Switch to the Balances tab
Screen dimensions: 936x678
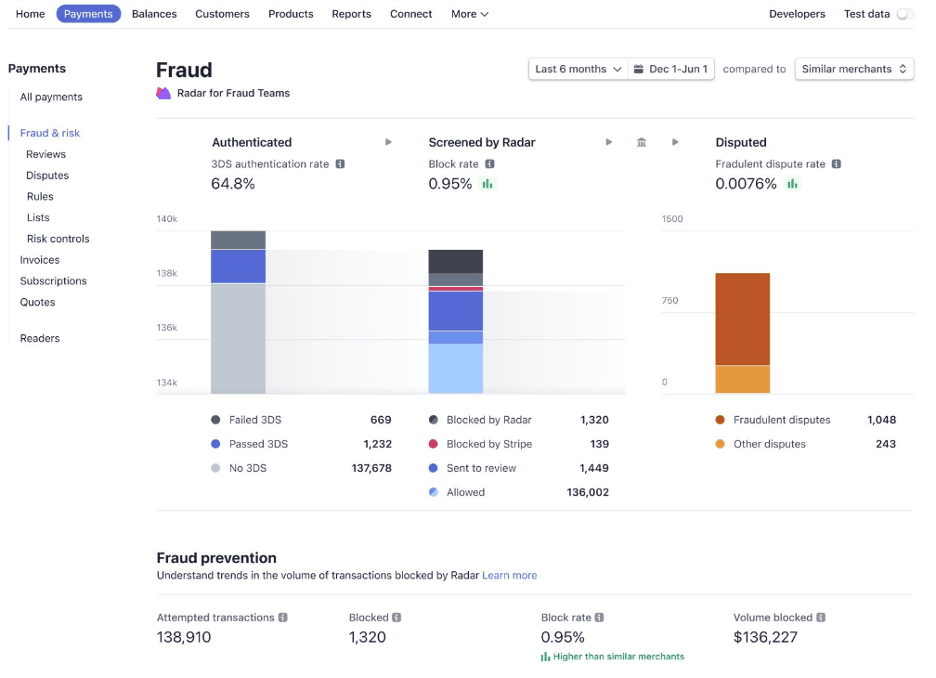click(154, 14)
